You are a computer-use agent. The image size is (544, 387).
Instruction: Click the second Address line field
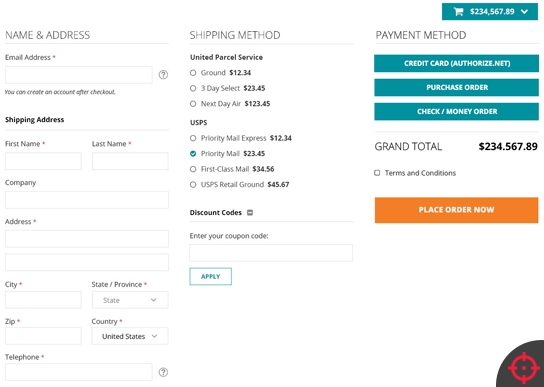tap(87, 262)
